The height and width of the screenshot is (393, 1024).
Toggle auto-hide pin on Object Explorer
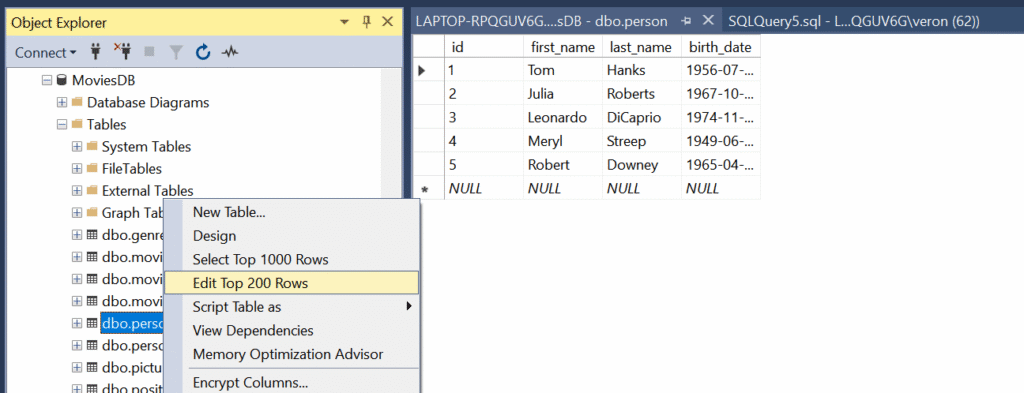[x=366, y=22]
